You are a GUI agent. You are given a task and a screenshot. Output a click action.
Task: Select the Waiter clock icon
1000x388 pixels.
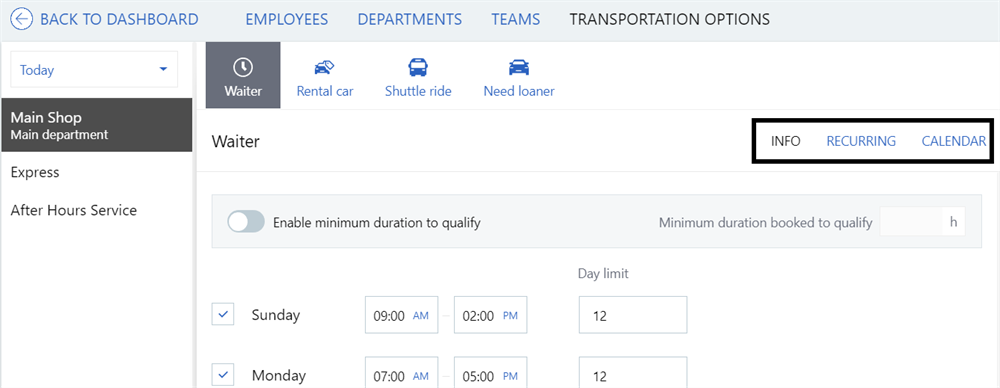click(243, 67)
